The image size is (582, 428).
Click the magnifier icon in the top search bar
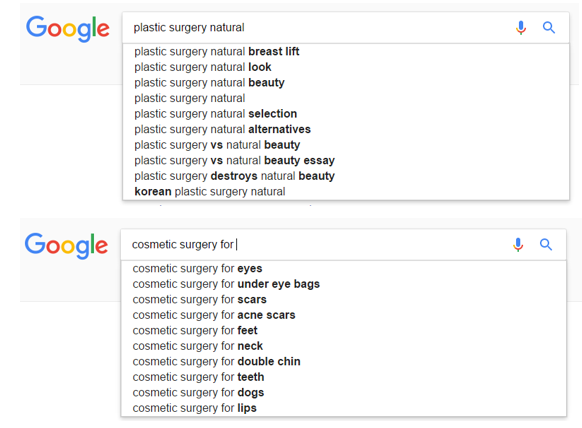click(x=549, y=27)
